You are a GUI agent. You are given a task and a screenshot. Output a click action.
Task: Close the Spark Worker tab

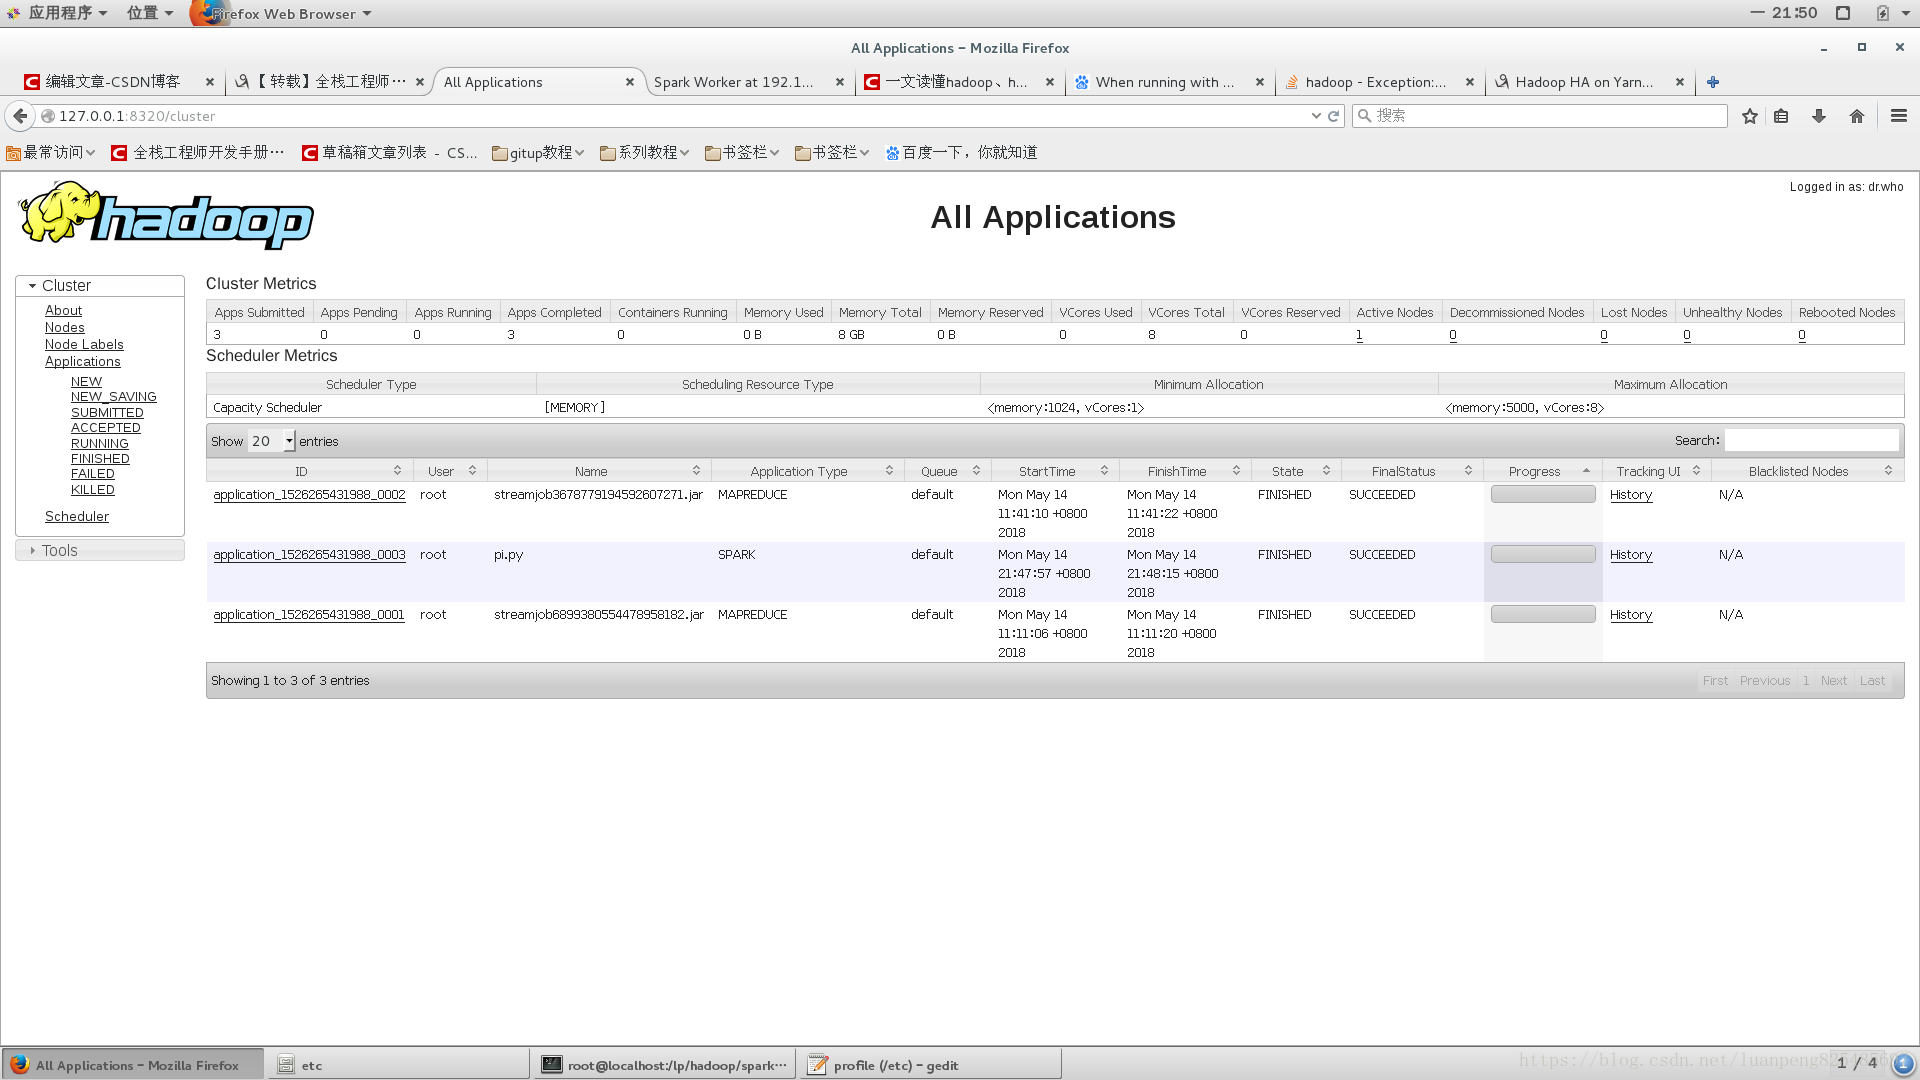(x=840, y=82)
